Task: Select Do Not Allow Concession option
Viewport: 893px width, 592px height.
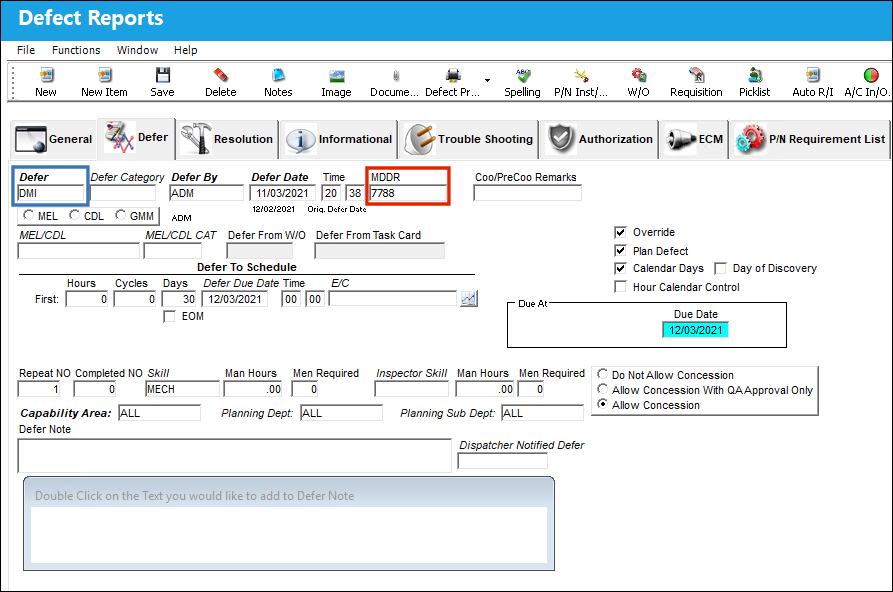Action: pos(603,374)
